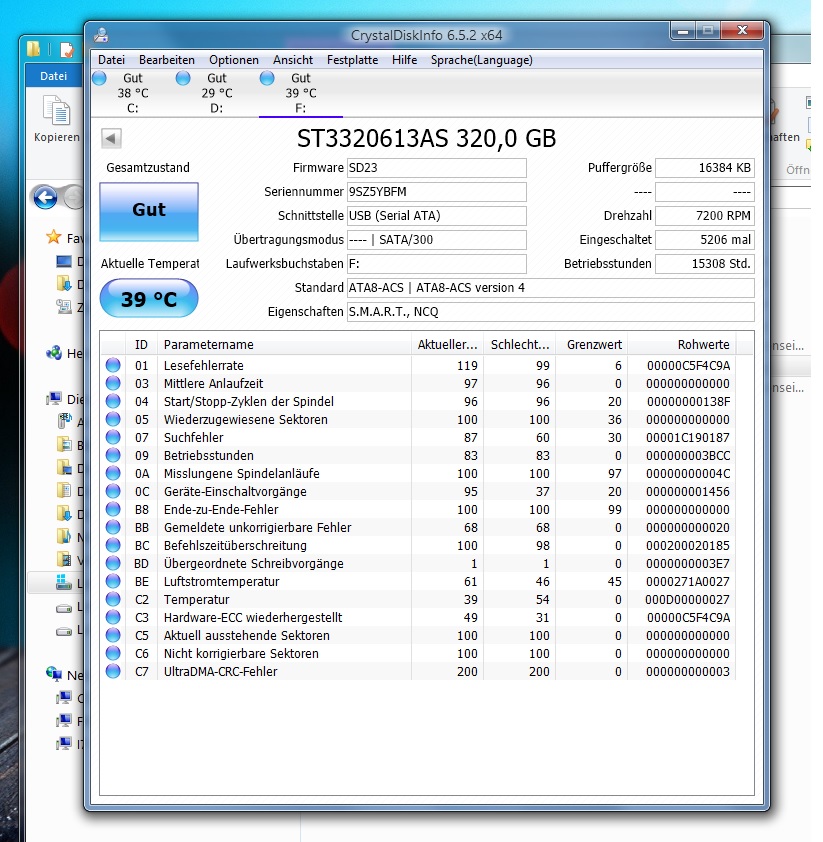
Task: Open the Hilfe menu
Action: [404, 60]
